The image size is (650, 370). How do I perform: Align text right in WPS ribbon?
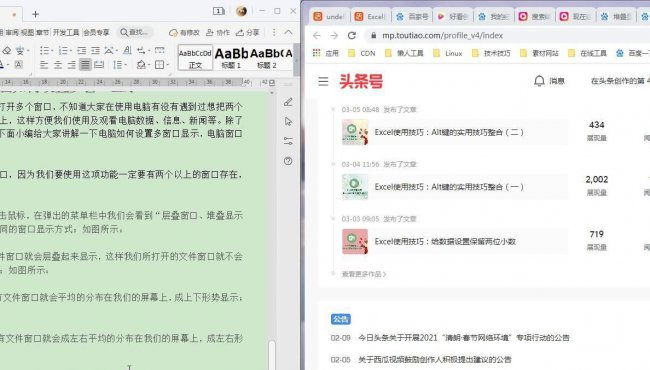[72, 65]
